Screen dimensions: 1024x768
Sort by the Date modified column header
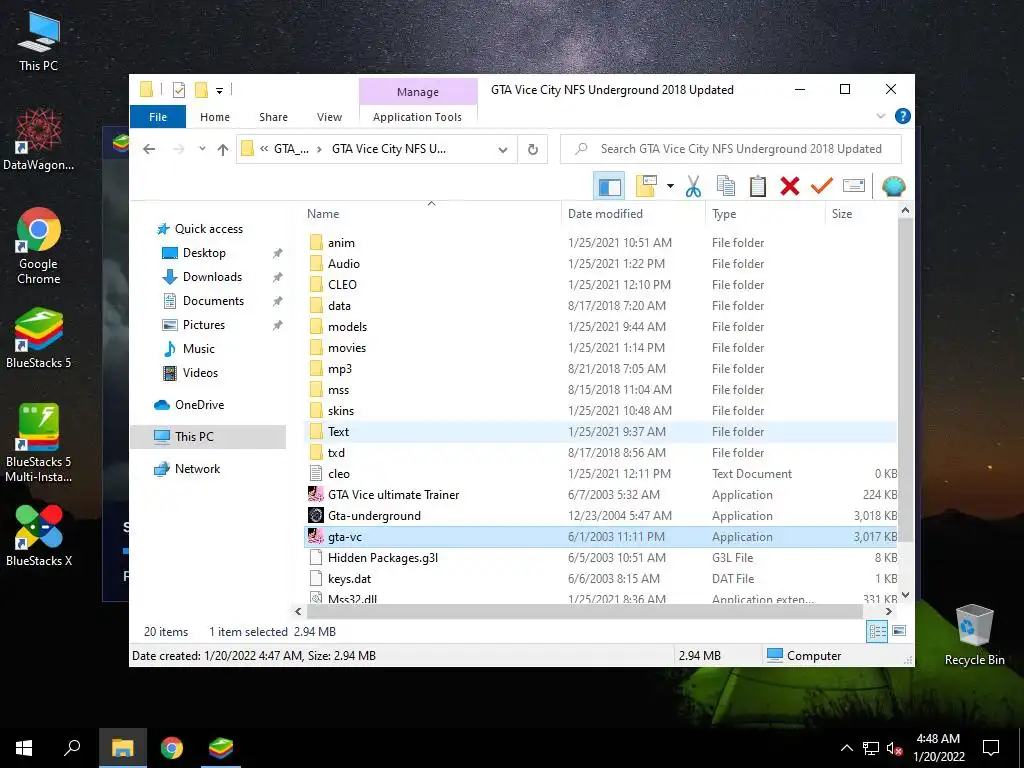click(x=633, y=214)
